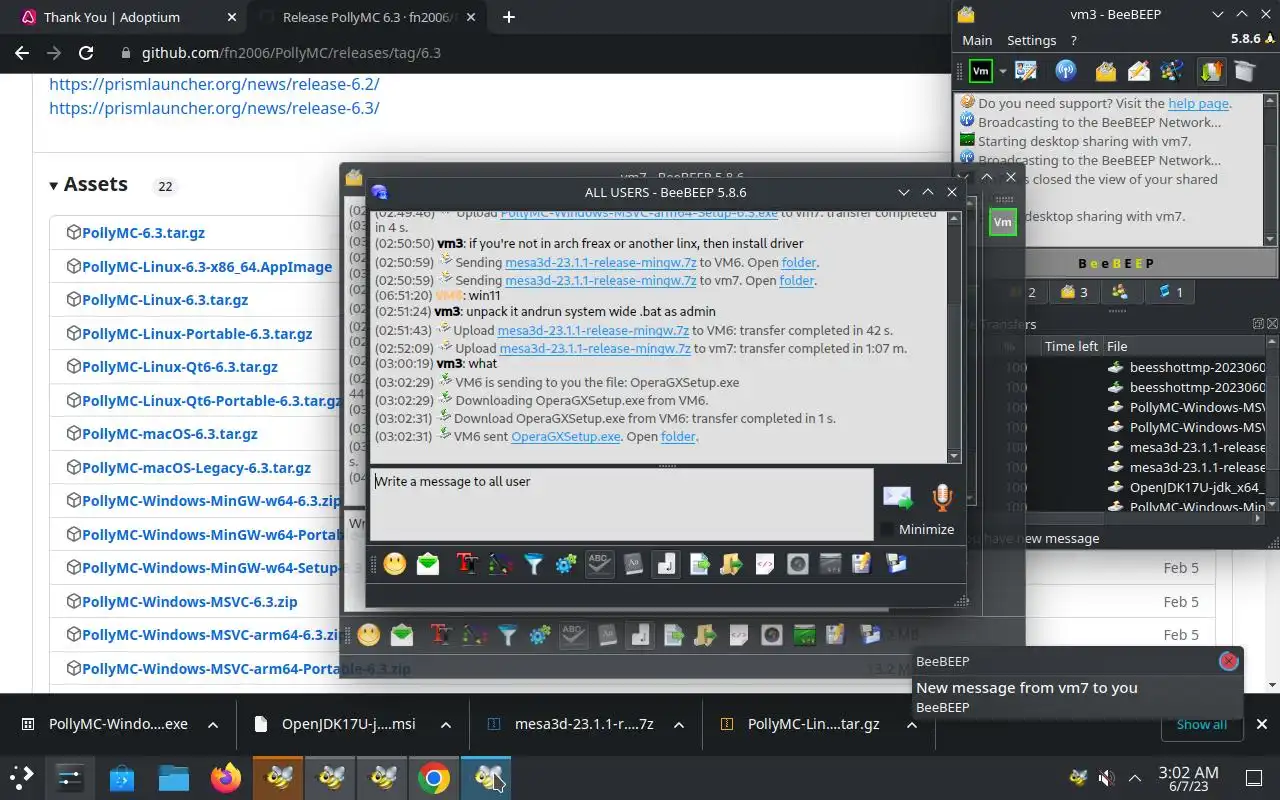Expand options for mesa3d 7z download

click(679, 724)
